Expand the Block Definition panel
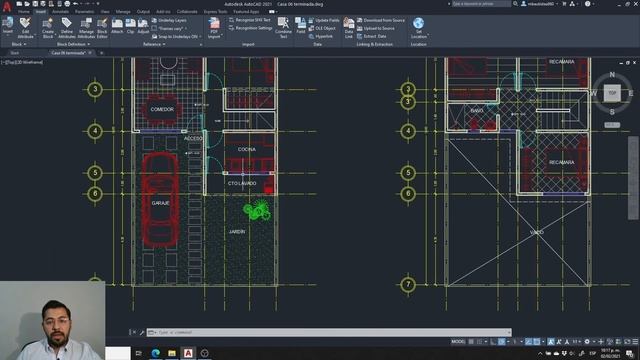 click(73, 44)
